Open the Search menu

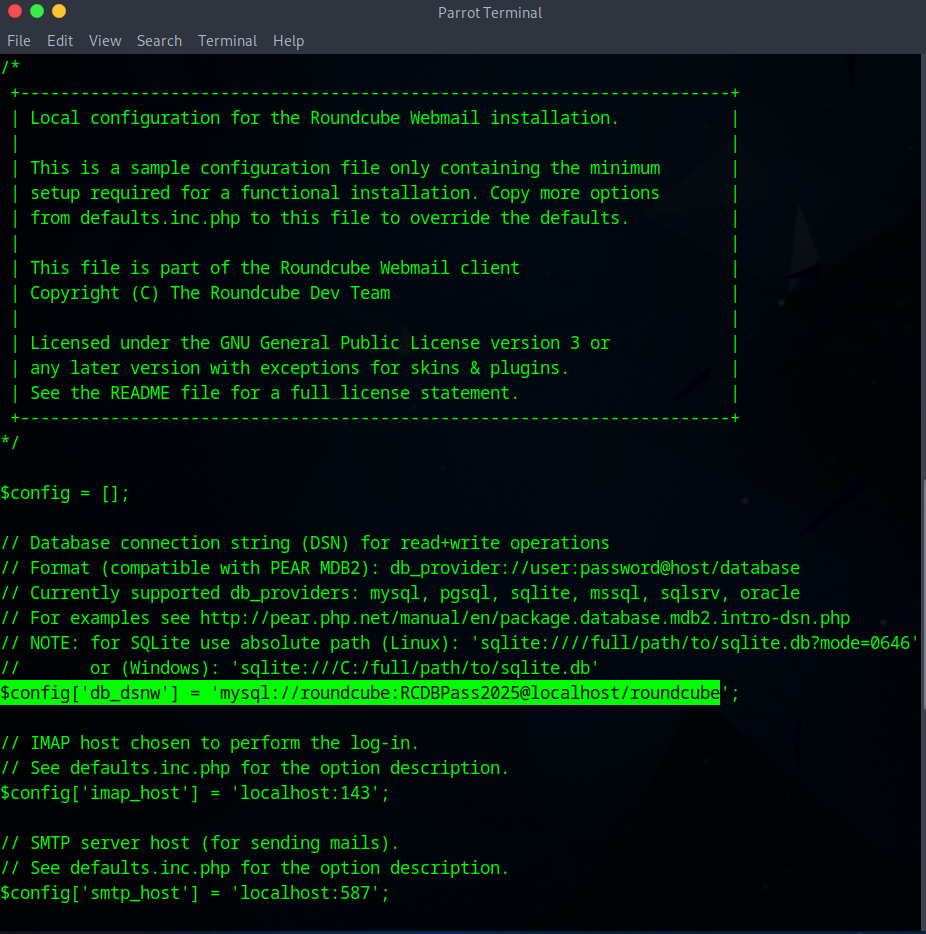click(159, 41)
